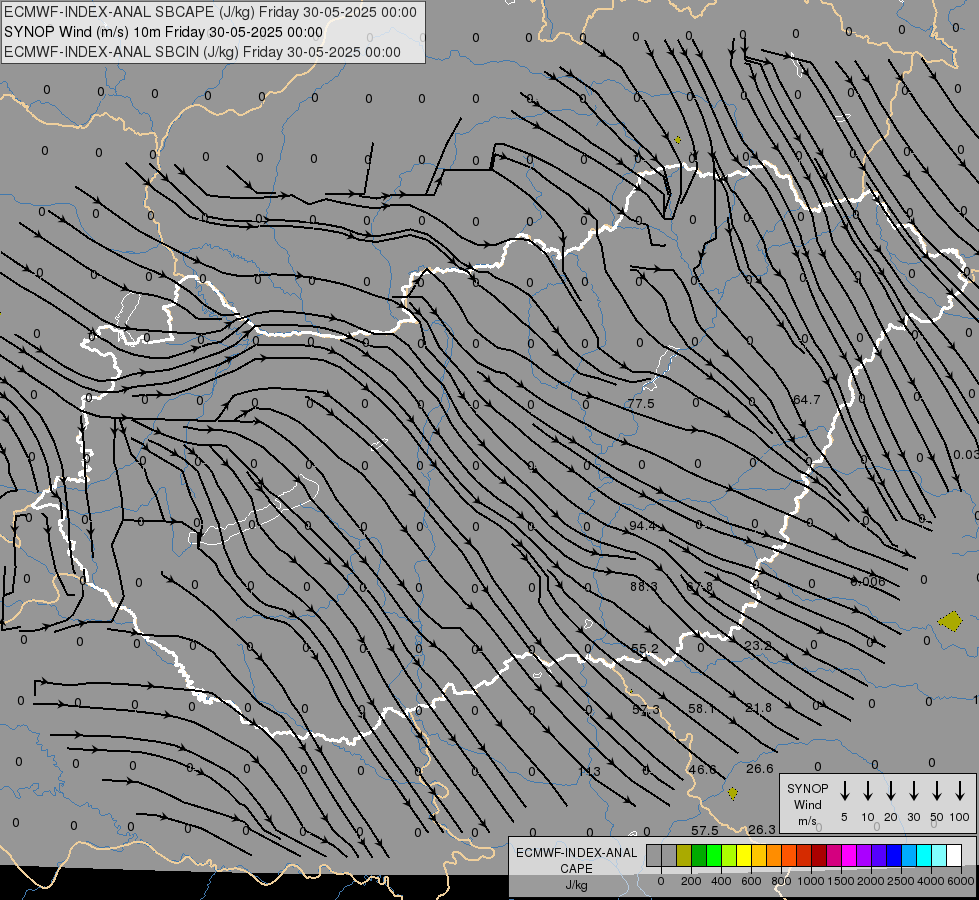Viewport: 979px width, 900px height.
Task: Click the SBCIN title line
Action: pos(202,52)
